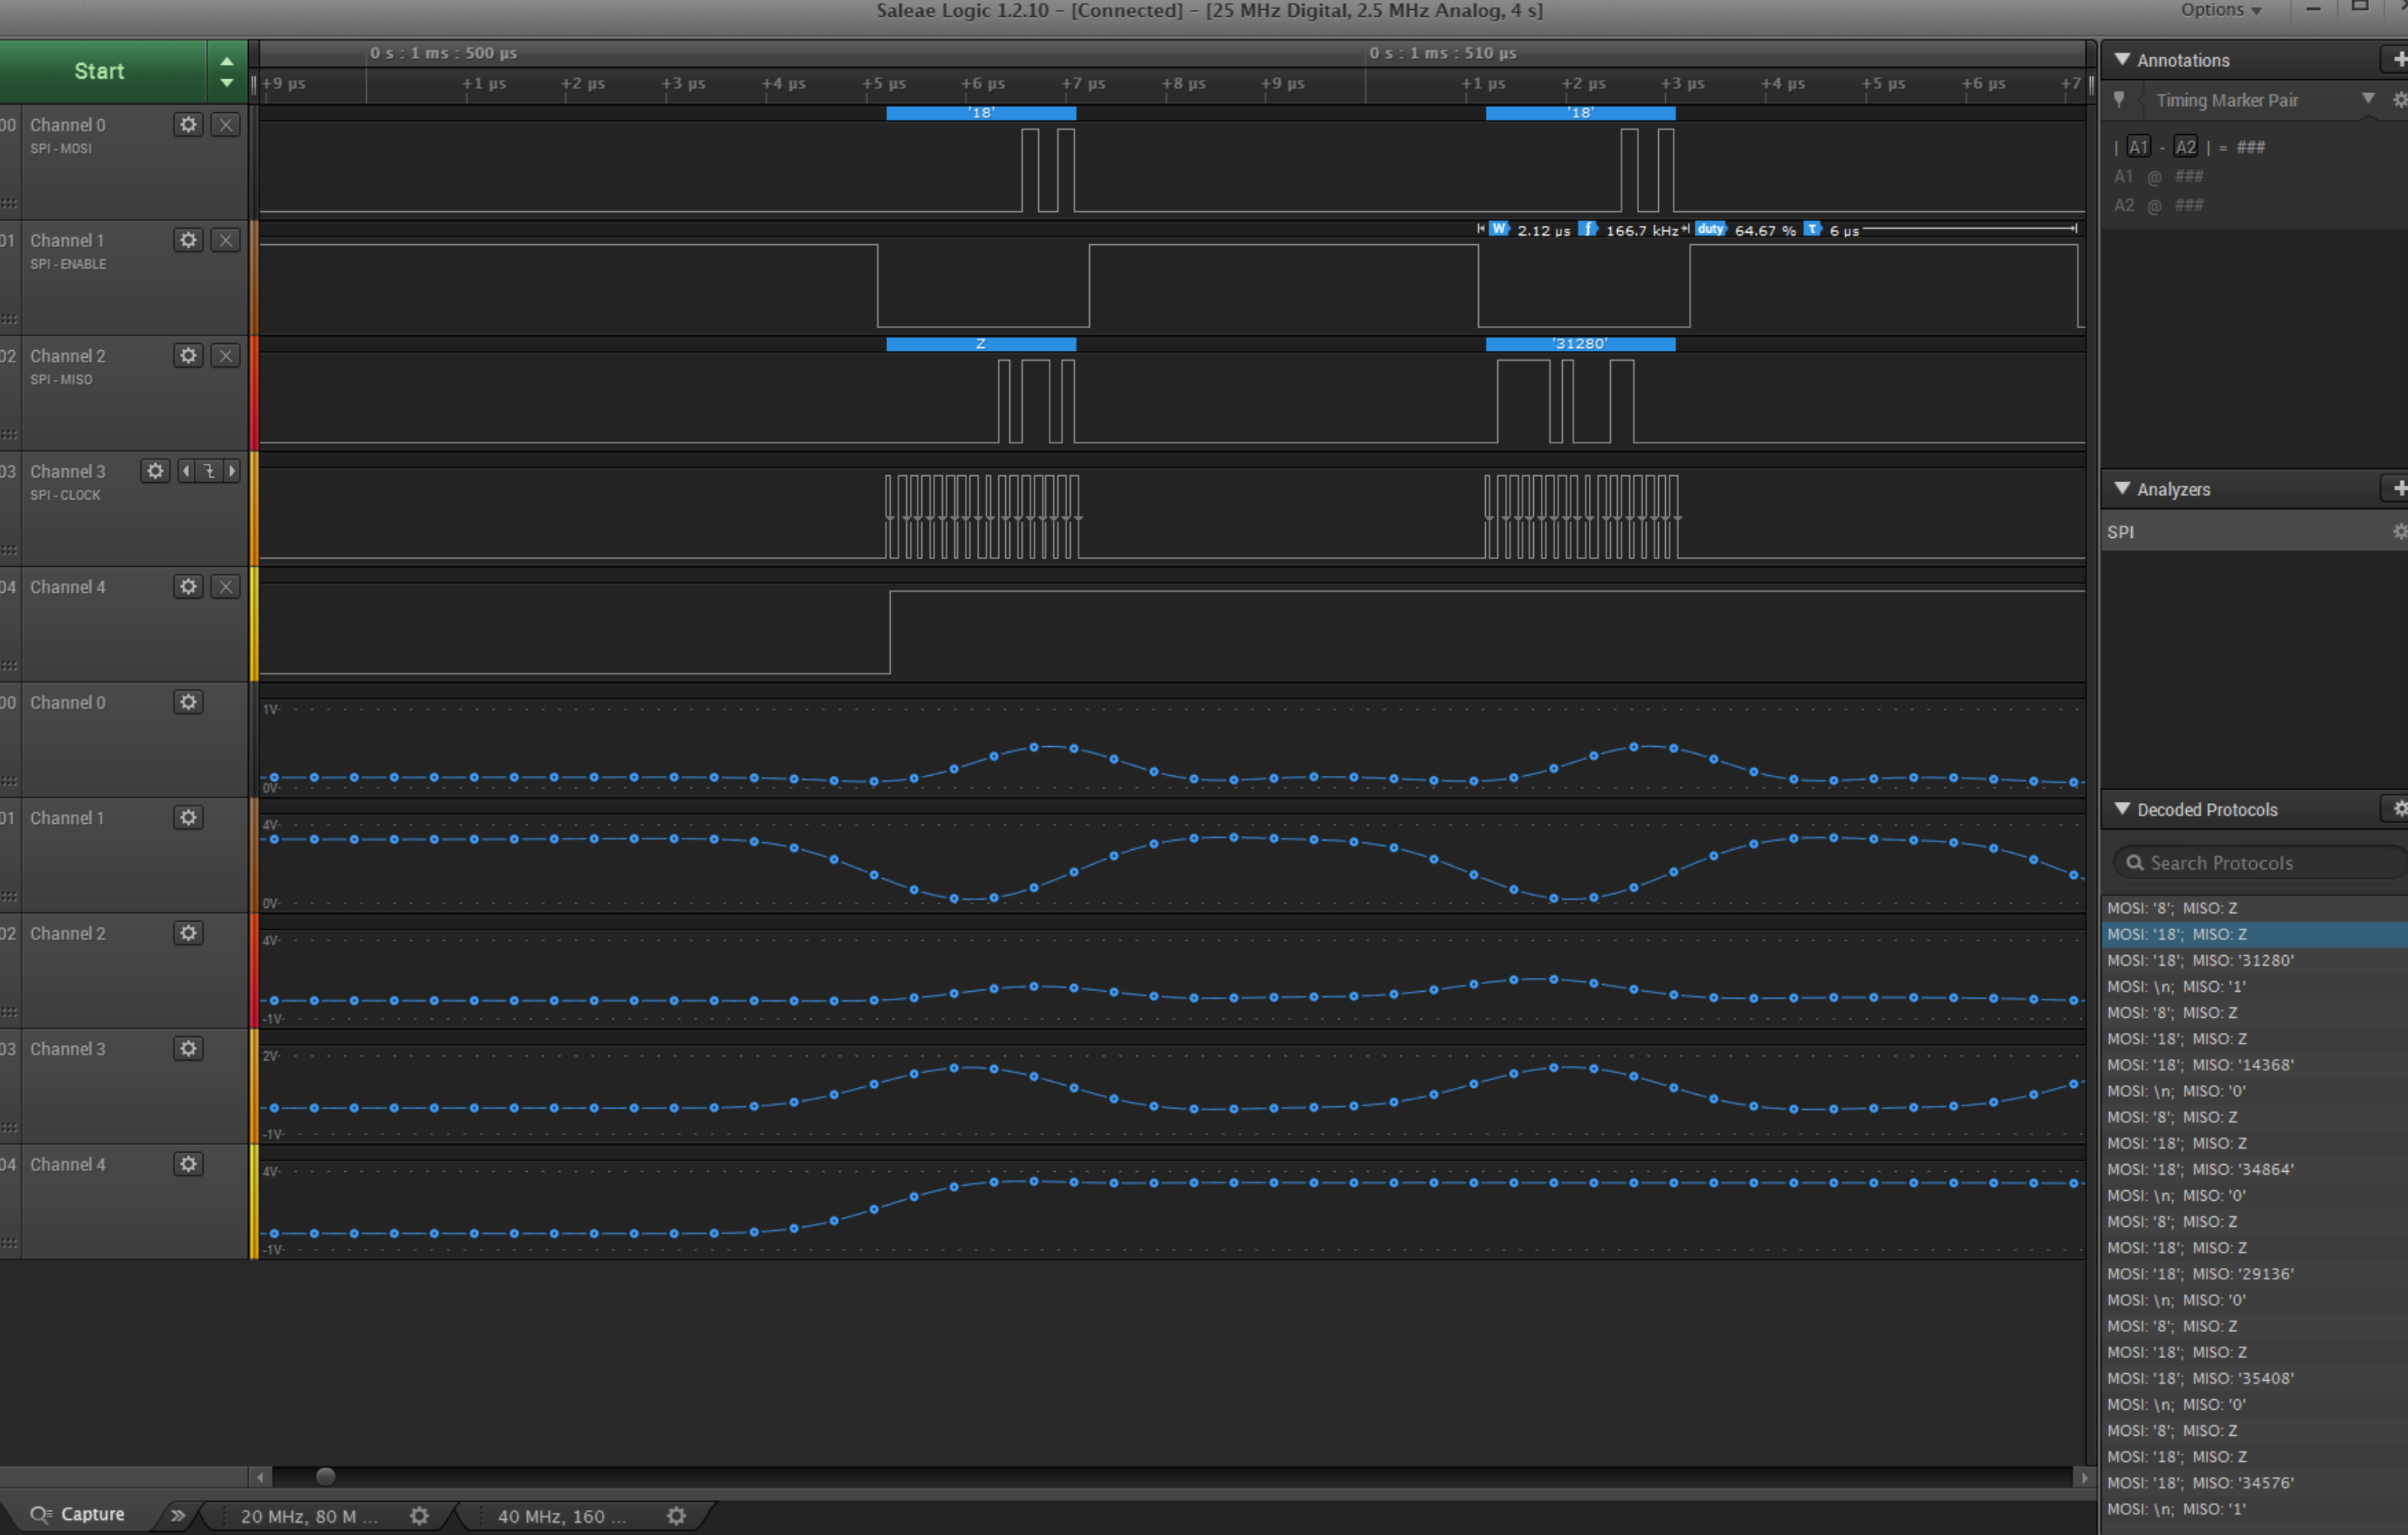Viewport: 2408px width, 1535px height.
Task: Open settings gear for SPI-MOSI Channel 0
Action: click(x=188, y=125)
